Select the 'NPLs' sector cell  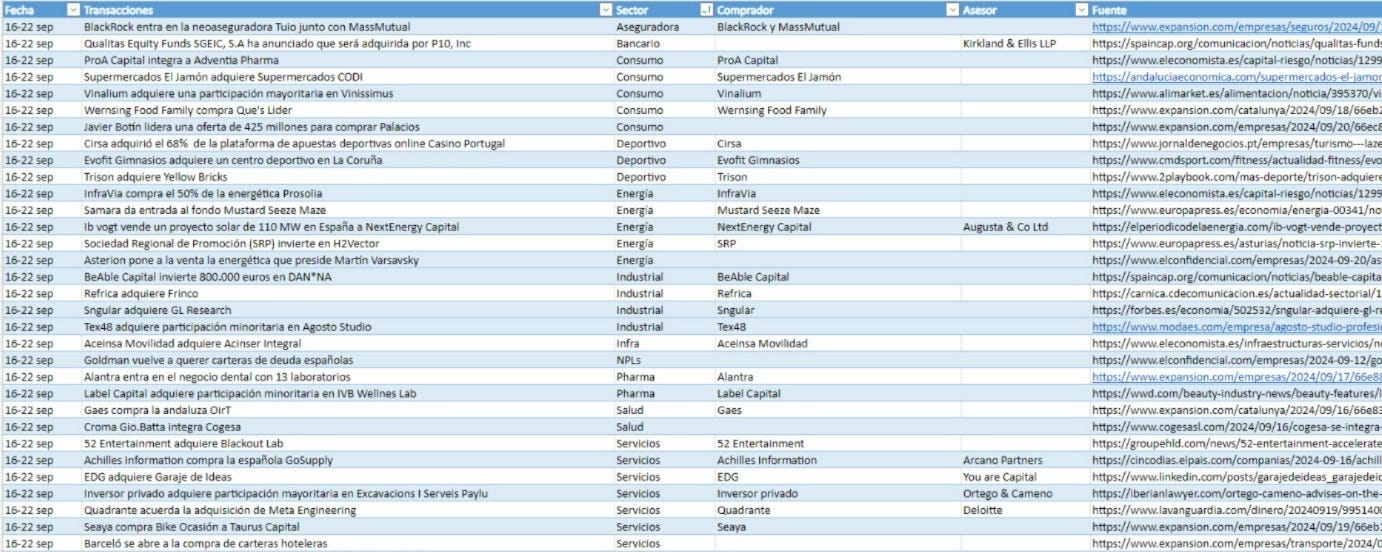[x=664, y=360]
